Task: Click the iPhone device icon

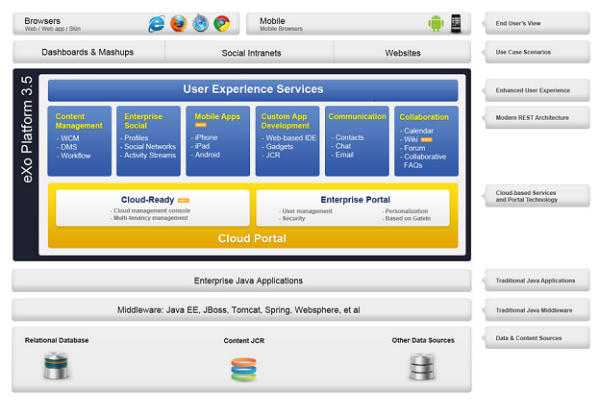Action: point(456,23)
